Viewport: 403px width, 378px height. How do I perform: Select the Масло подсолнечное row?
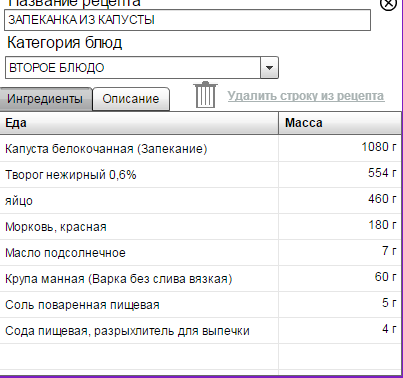tap(201, 253)
